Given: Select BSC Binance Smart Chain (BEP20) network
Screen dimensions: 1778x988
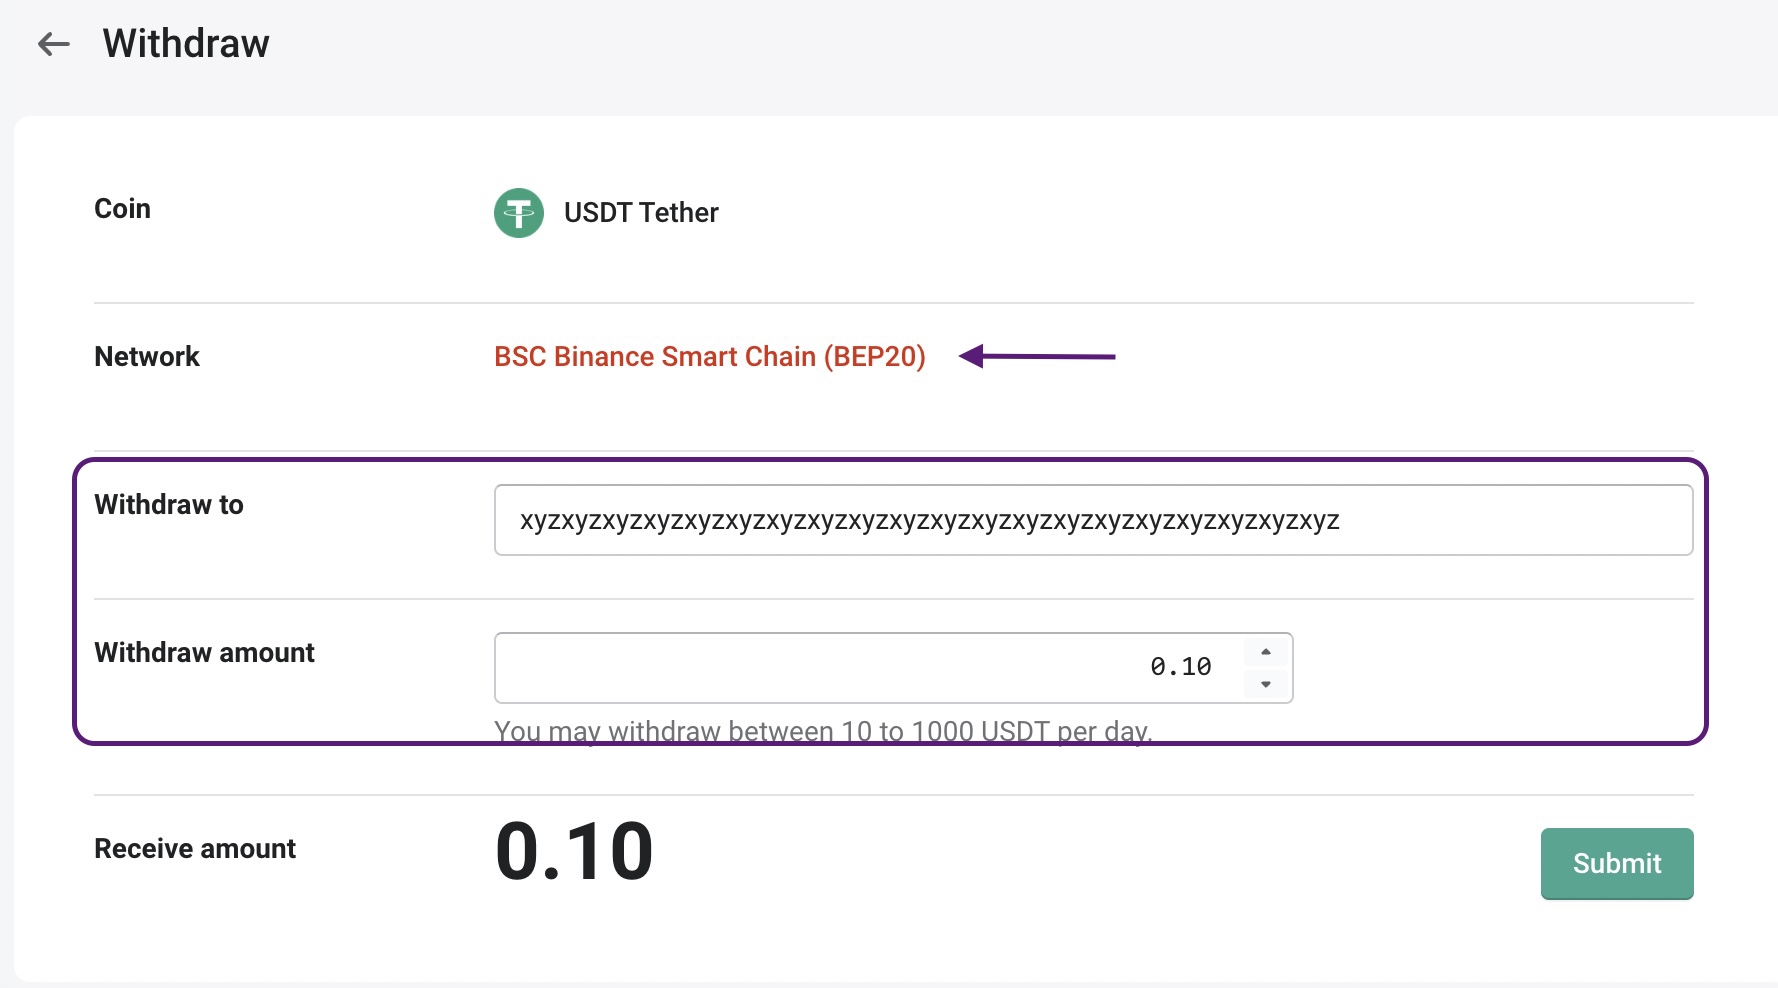Looking at the screenshot, I should coord(710,357).
